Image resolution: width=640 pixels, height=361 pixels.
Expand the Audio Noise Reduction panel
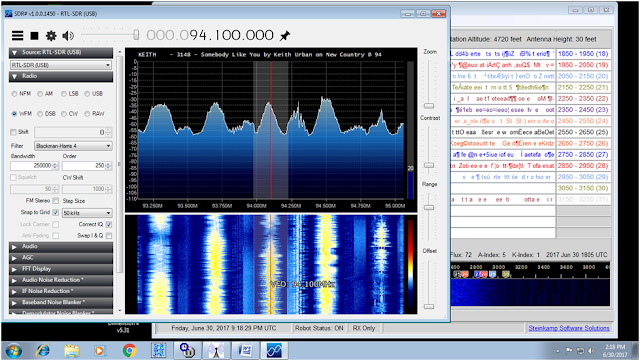61,280
